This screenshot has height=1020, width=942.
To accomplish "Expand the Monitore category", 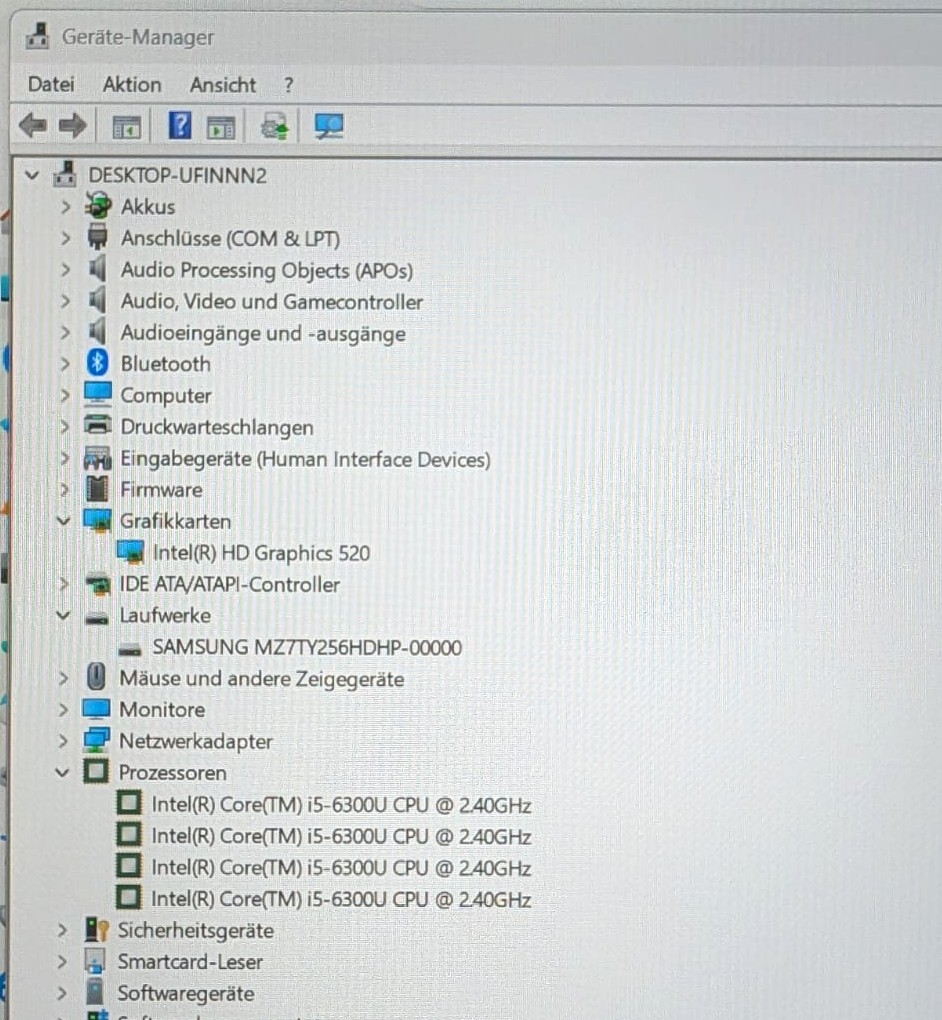I will tap(63, 709).
